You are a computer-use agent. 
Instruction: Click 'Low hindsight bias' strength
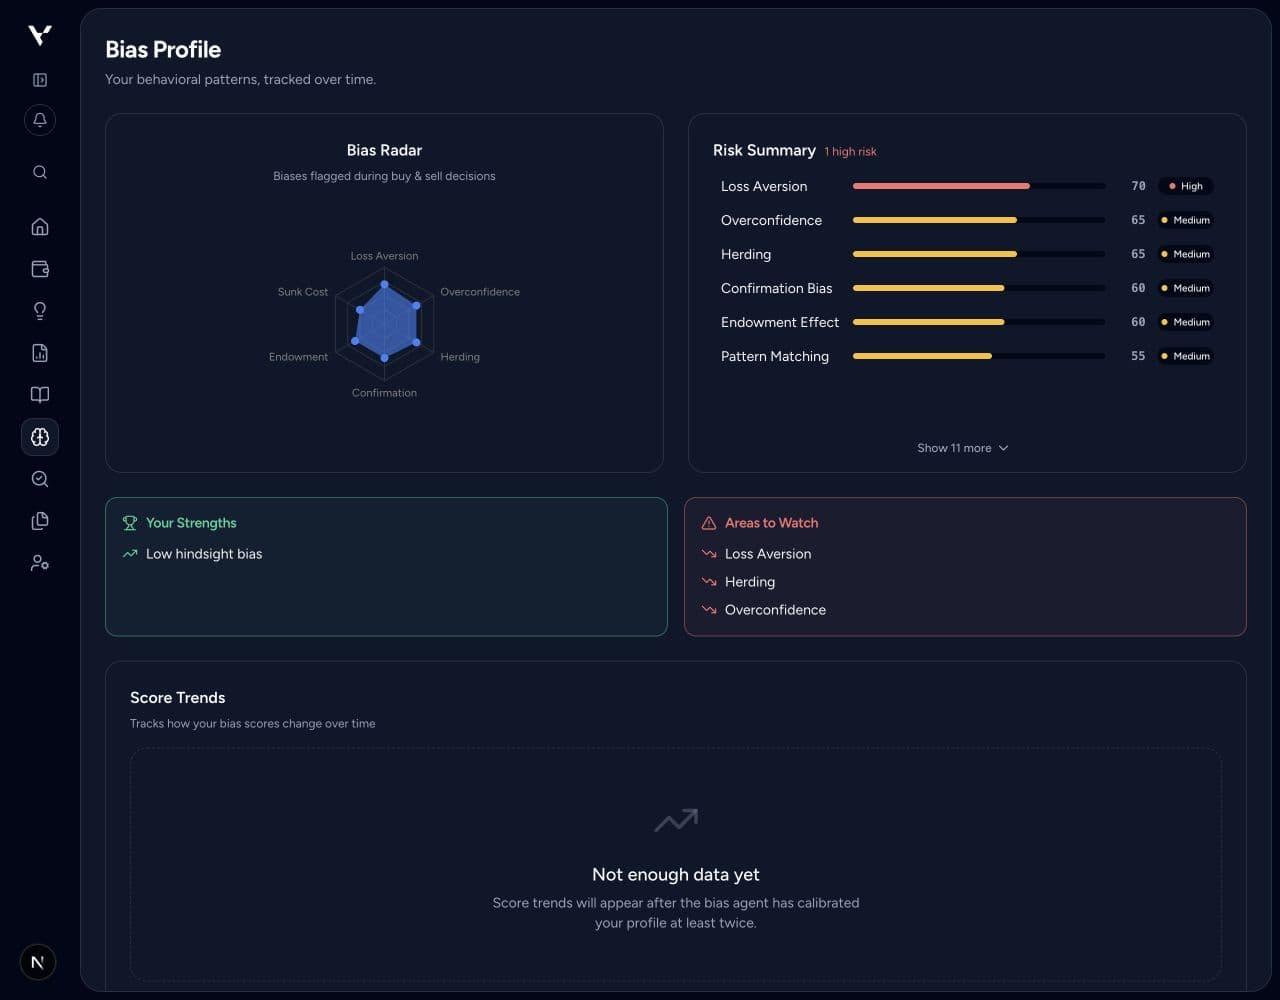point(204,554)
